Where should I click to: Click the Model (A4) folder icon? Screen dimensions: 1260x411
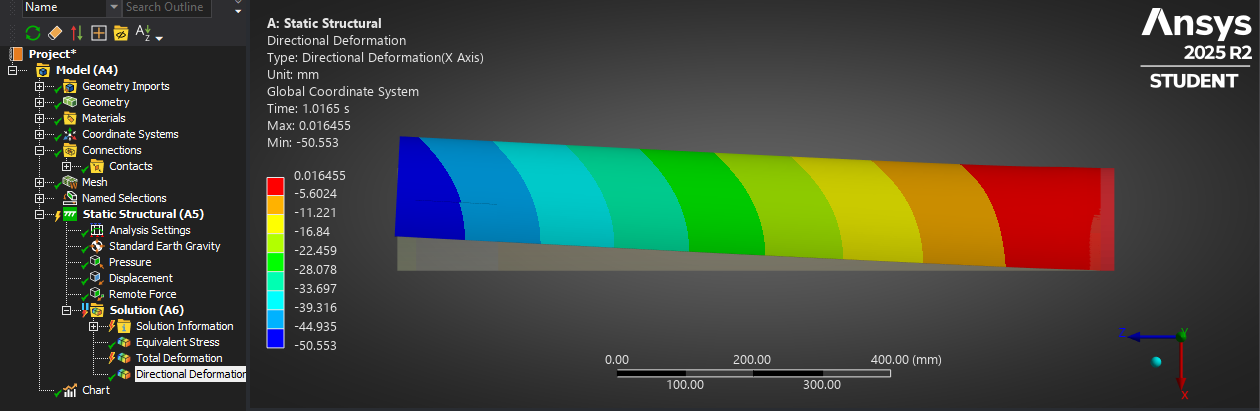(x=43, y=70)
